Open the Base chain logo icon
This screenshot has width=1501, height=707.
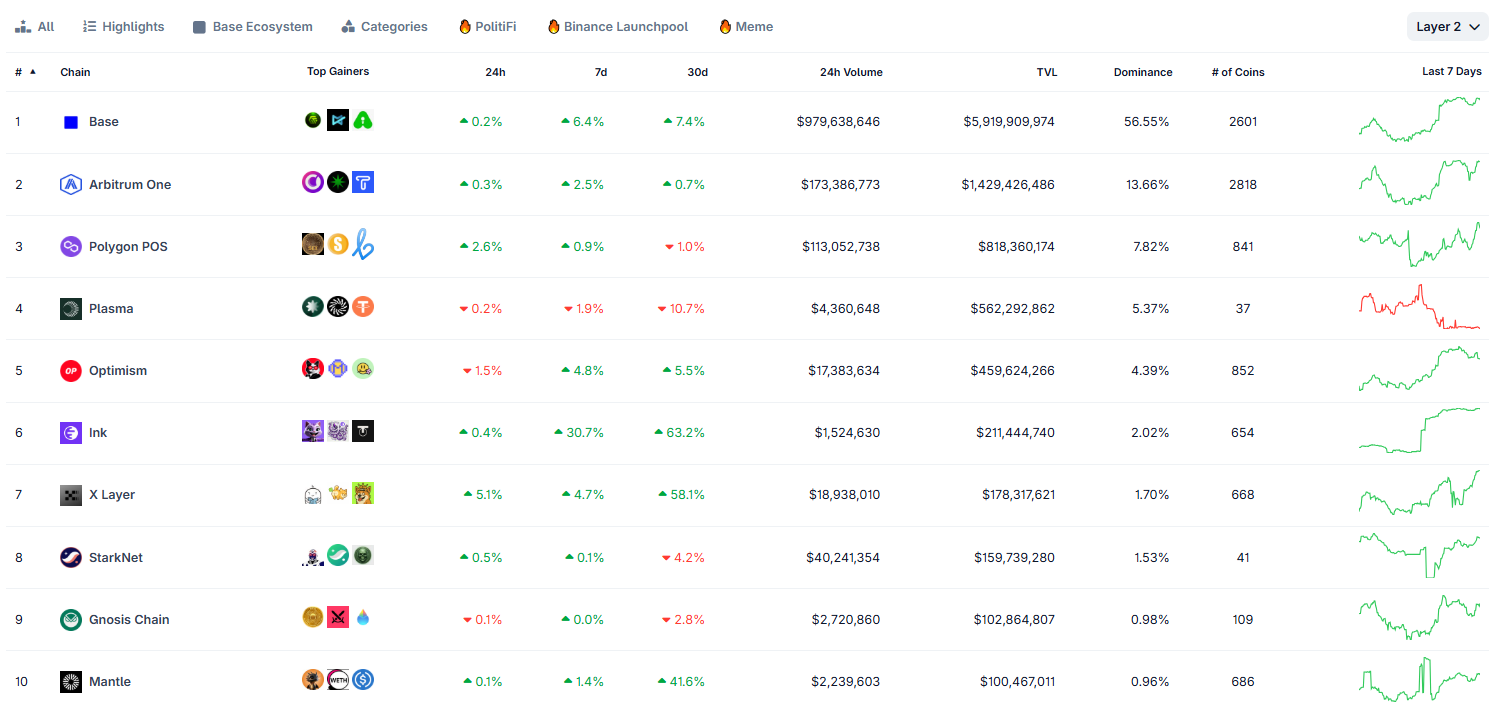(x=71, y=122)
